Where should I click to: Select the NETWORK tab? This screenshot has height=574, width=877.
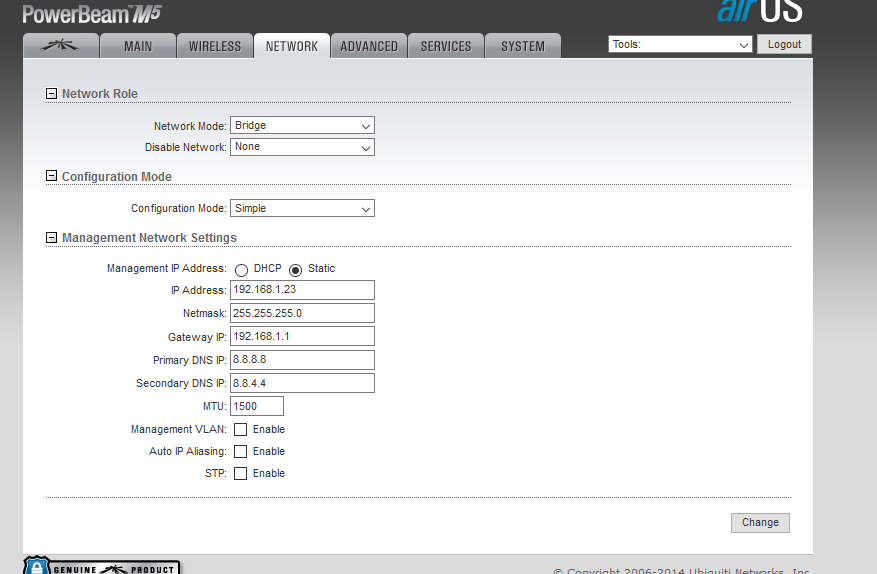[x=291, y=46]
